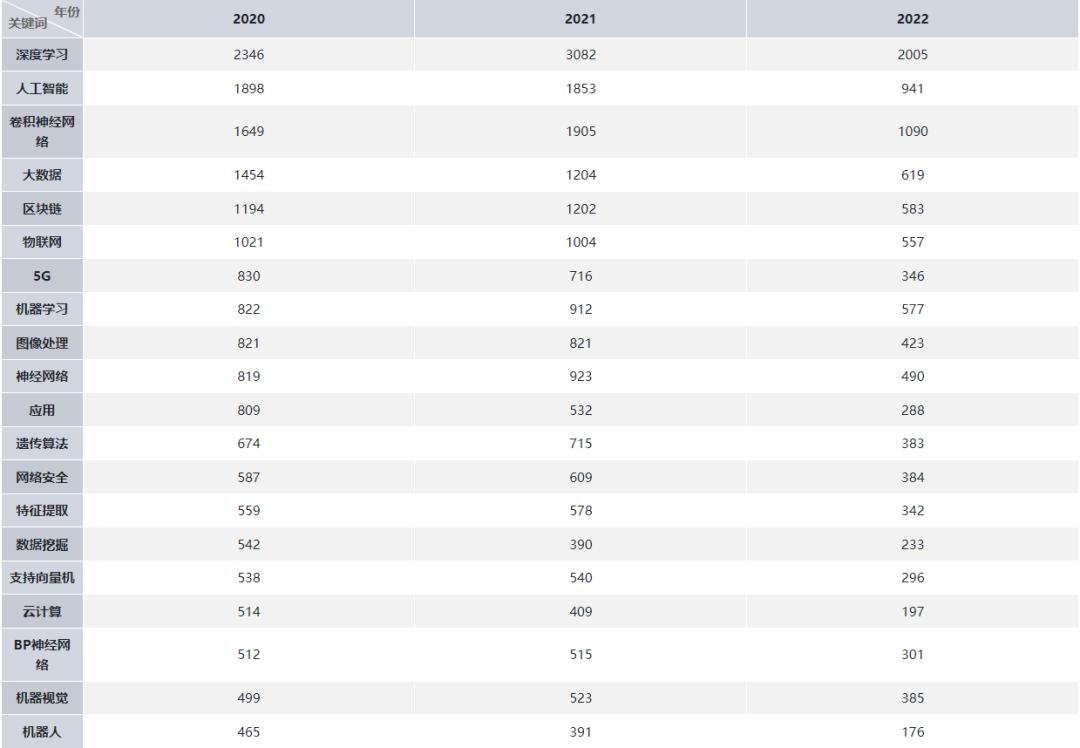Screen dimensions: 1080x748
Task: Click the value 1021 for 物联网
Action: pyautogui.click(x=249, y=242)
